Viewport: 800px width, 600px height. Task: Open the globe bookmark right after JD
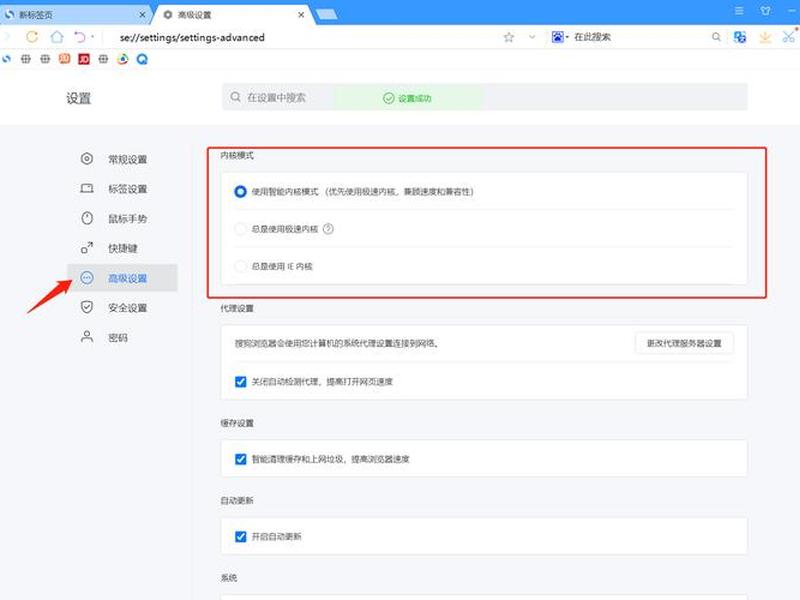103,59
